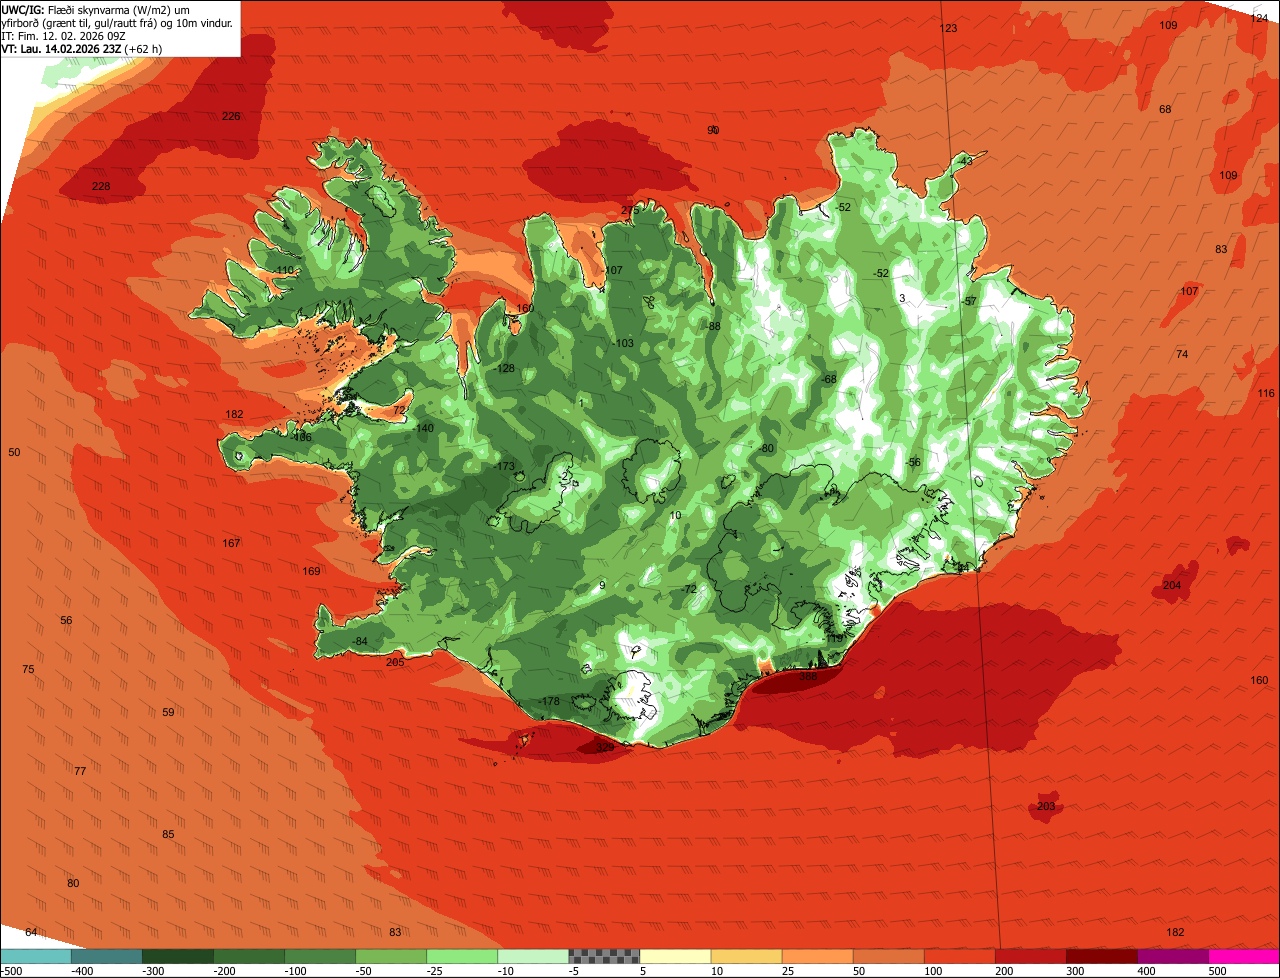
Task: Click the legend swatch between 300 and 400
Action: click(1100, 956)
